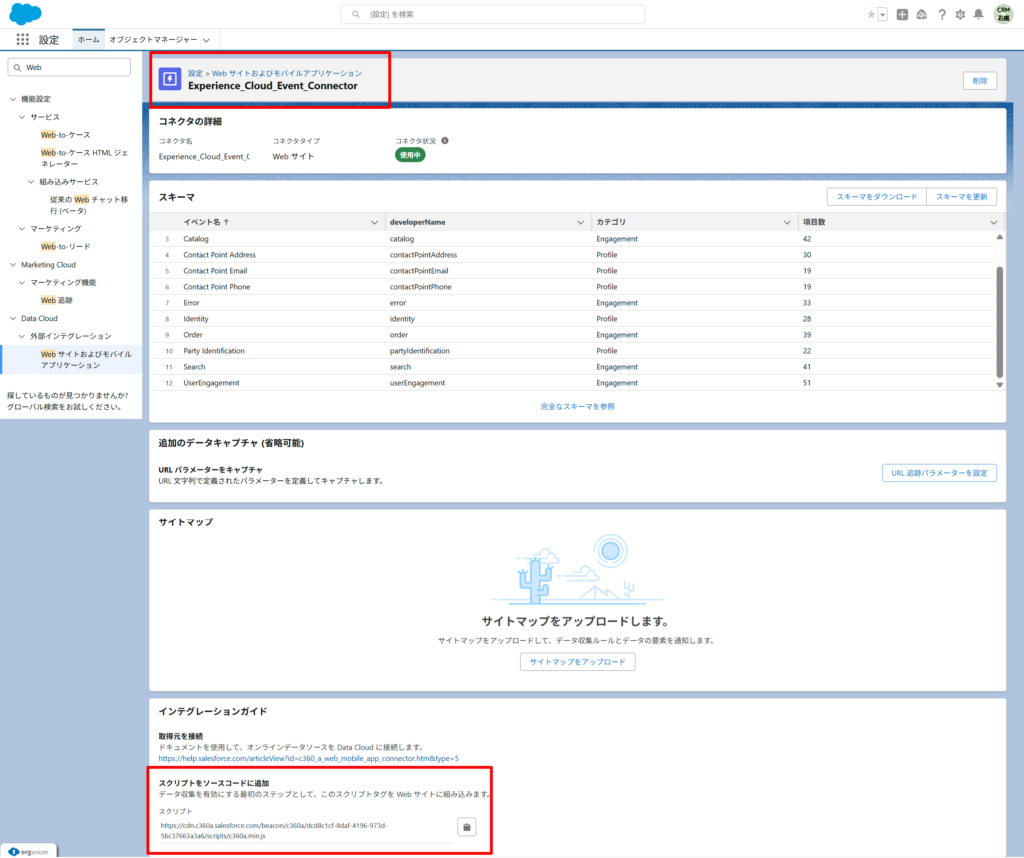Open the オブジェクトマネージャー tab

153,40
